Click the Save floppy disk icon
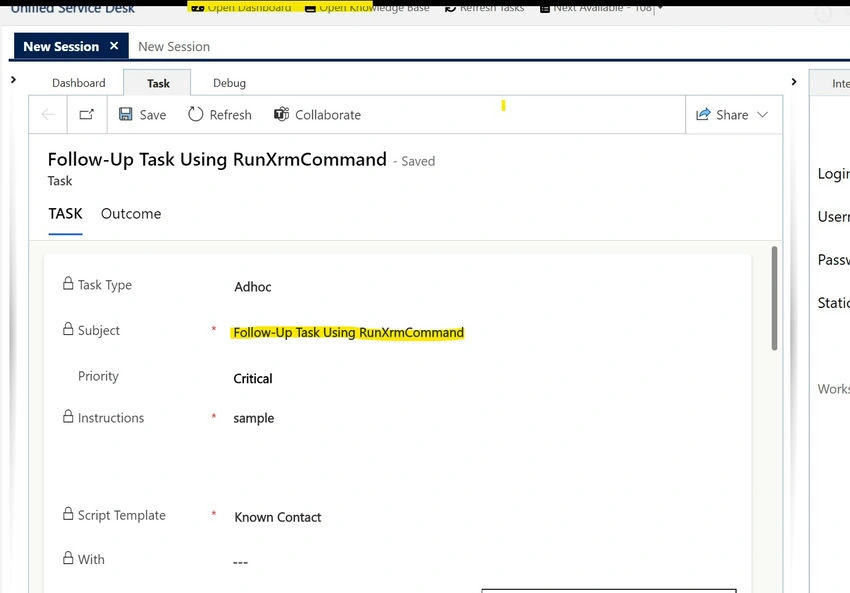This screenshot has height=593, width=850. [x=126, y=114]
